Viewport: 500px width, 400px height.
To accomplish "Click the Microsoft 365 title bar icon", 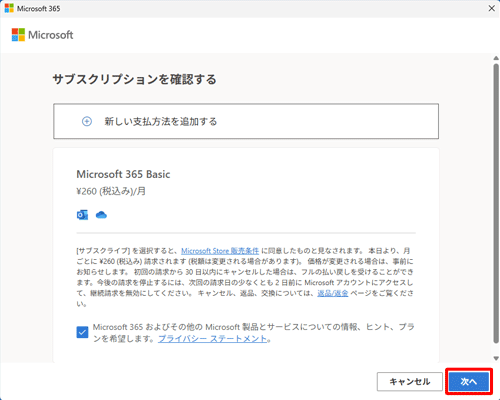I will pyautogui.click(x=9, y=8).
